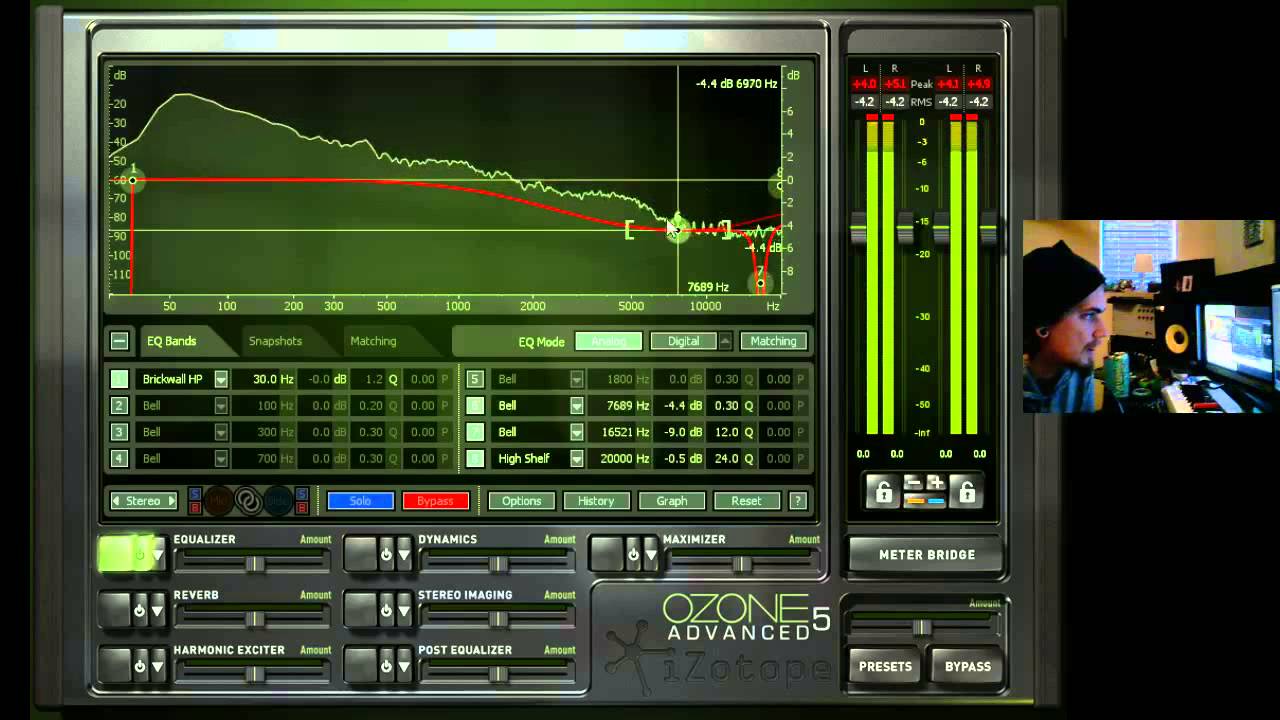
Task: Toggle the Harmonic Exciter power icon
Action: (139, 665)
